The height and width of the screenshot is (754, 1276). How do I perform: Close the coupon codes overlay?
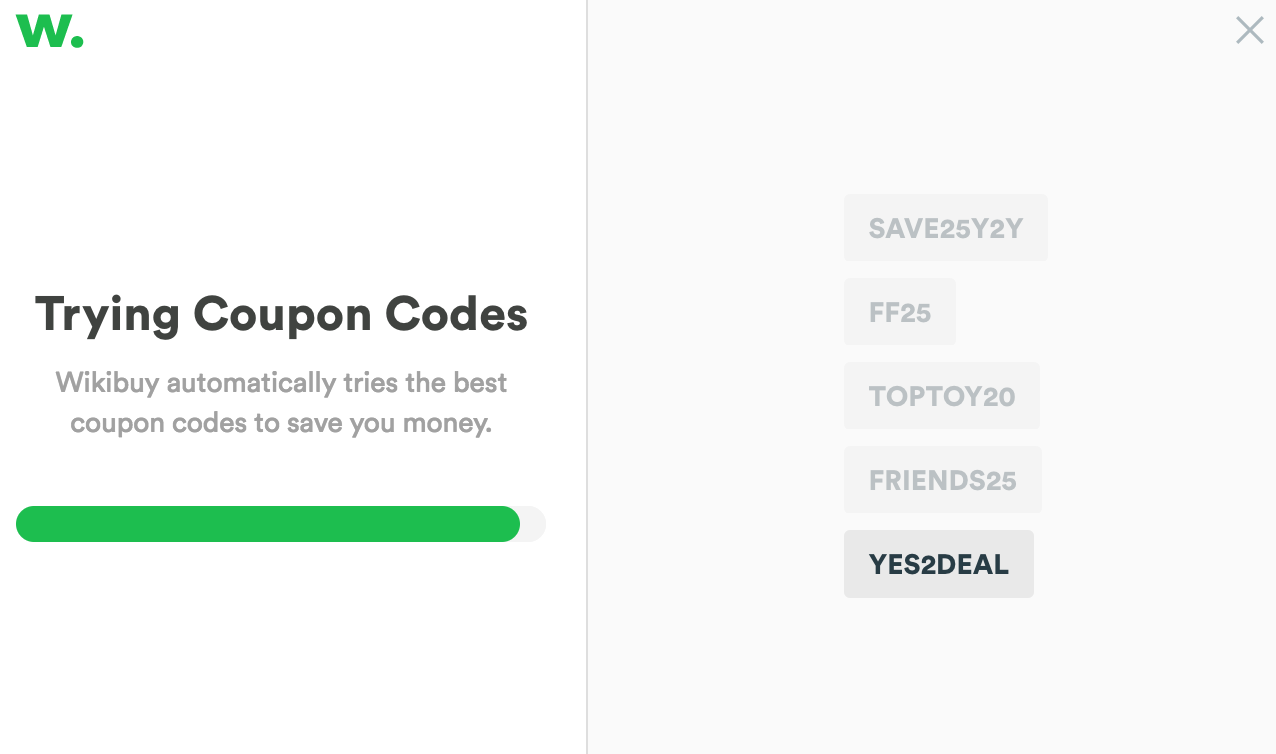tap(1249, 30)
